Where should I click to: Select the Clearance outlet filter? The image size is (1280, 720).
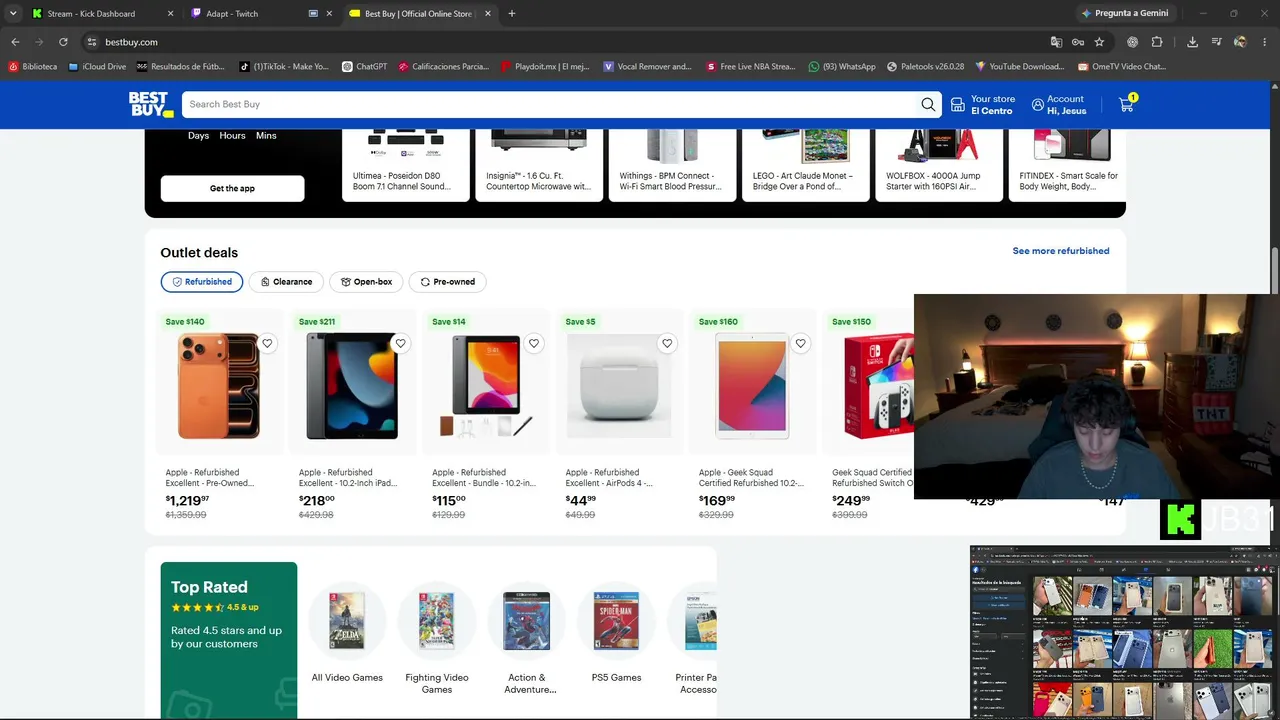pyautogui.click(x=286, y=282)
